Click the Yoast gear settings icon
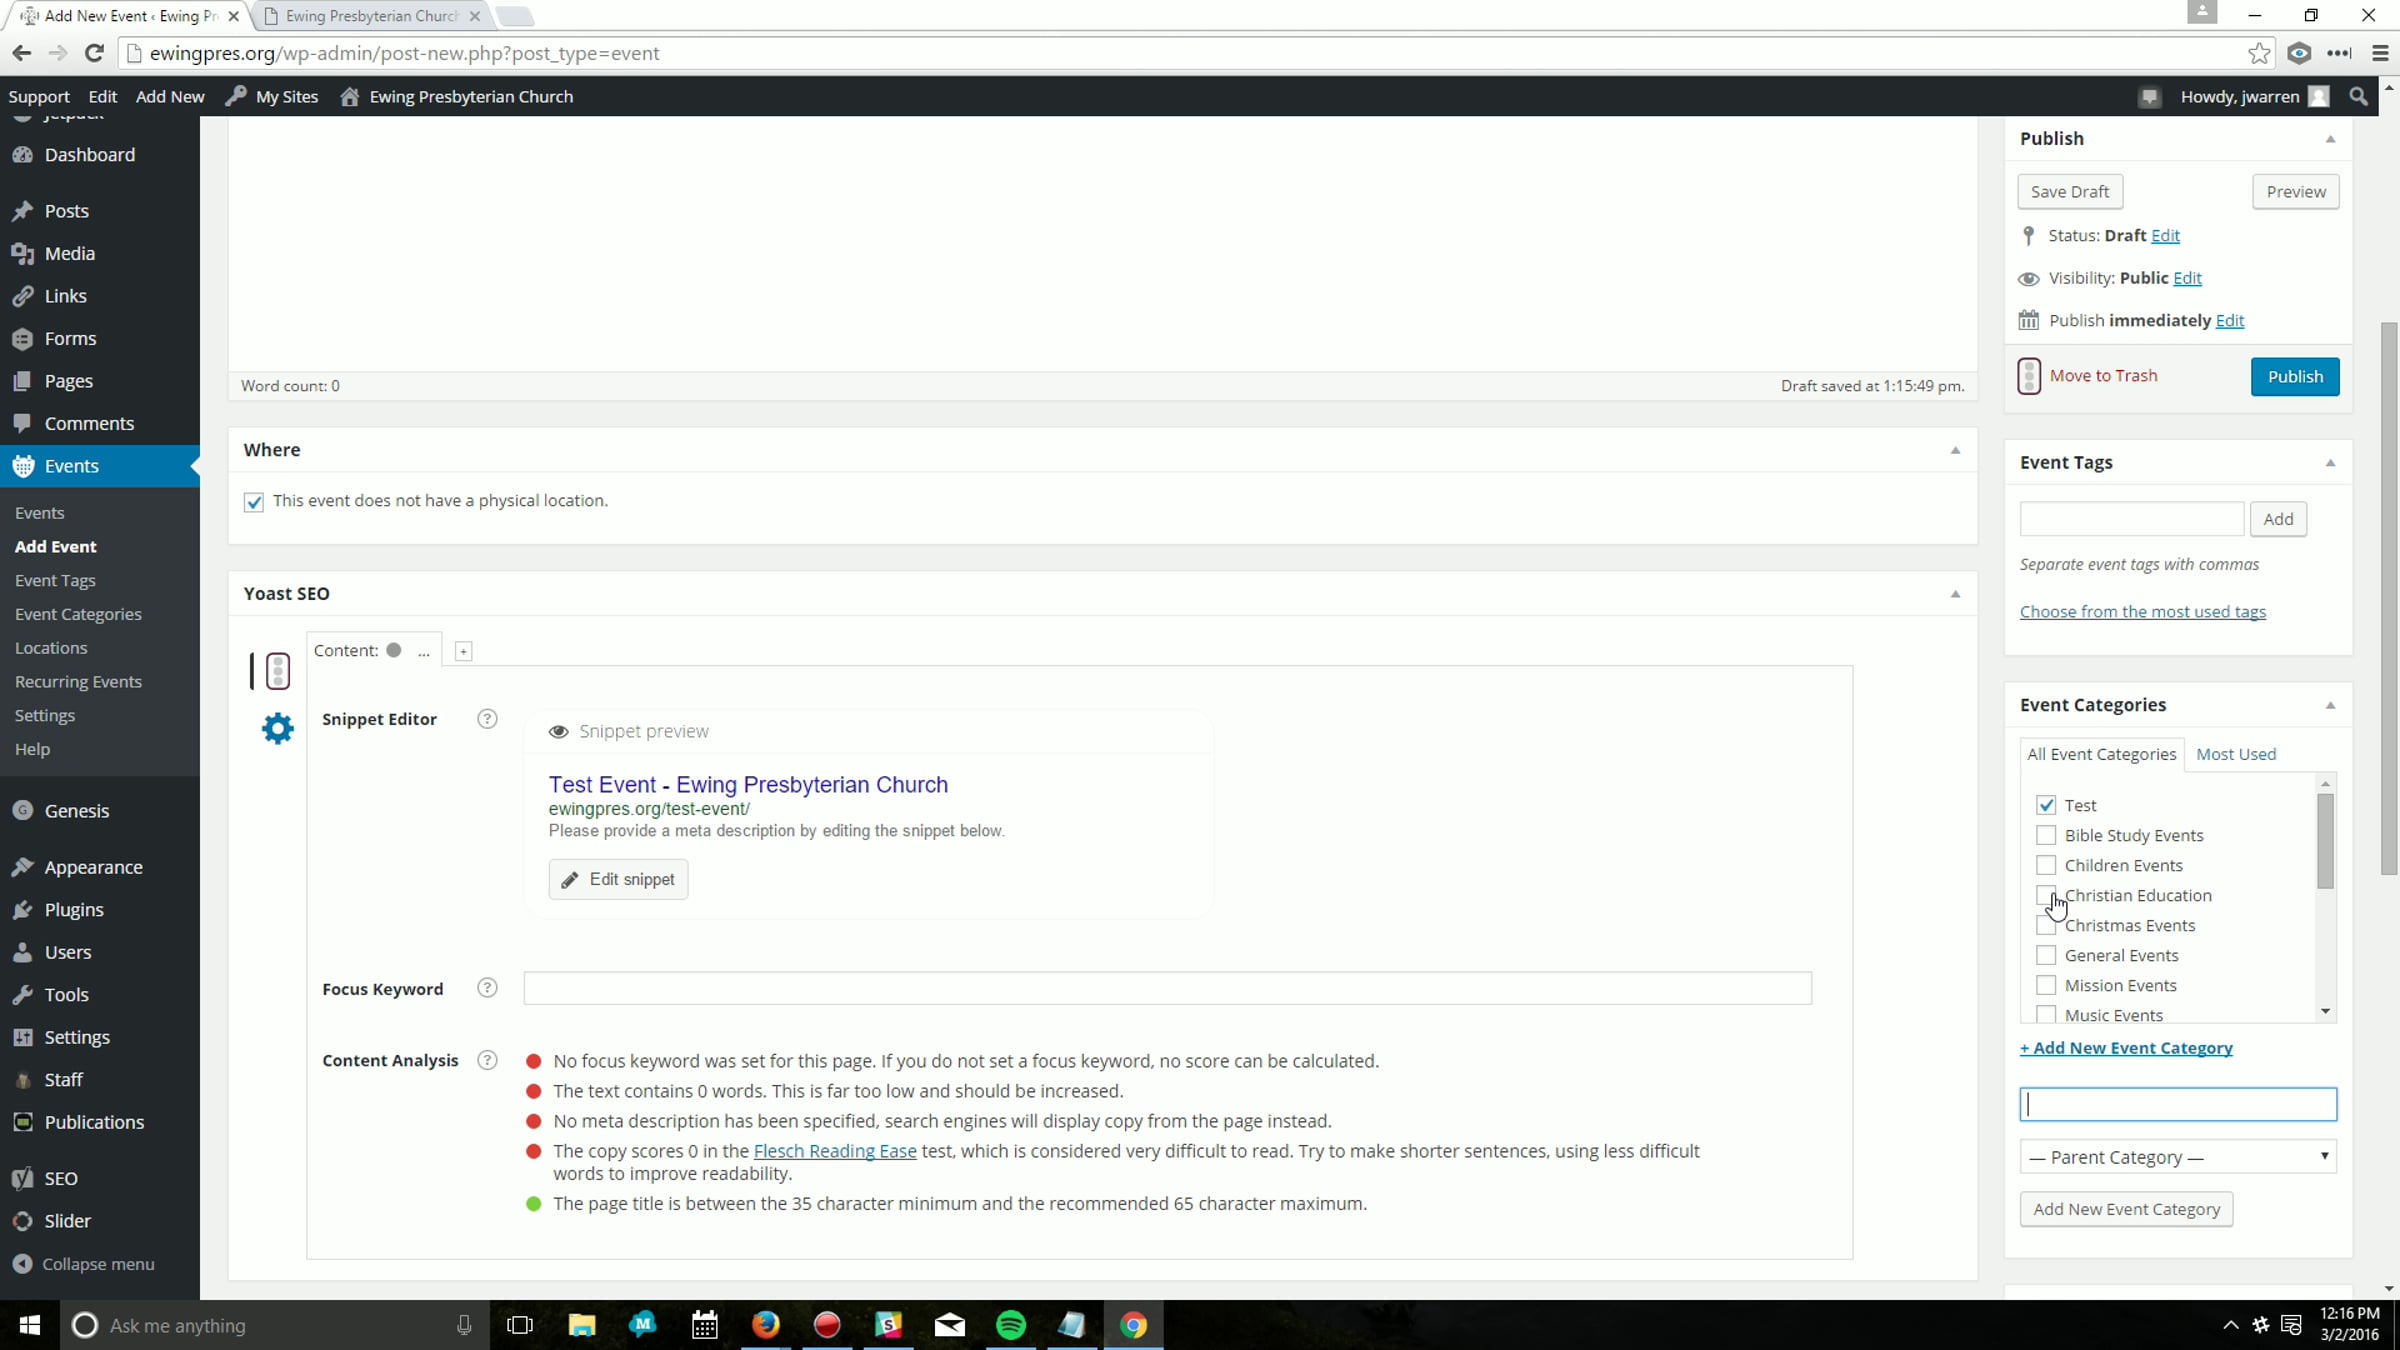Image resolution: width=2400 pixels, height=1350 pixels. pos(277,728)
